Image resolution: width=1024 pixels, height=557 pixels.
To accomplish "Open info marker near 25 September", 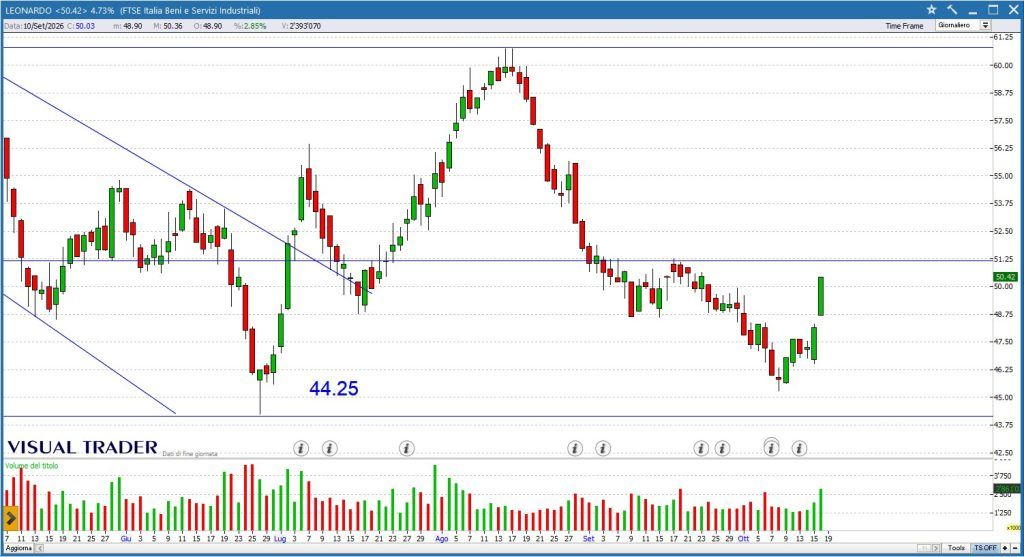I will (x=722, y=448).
